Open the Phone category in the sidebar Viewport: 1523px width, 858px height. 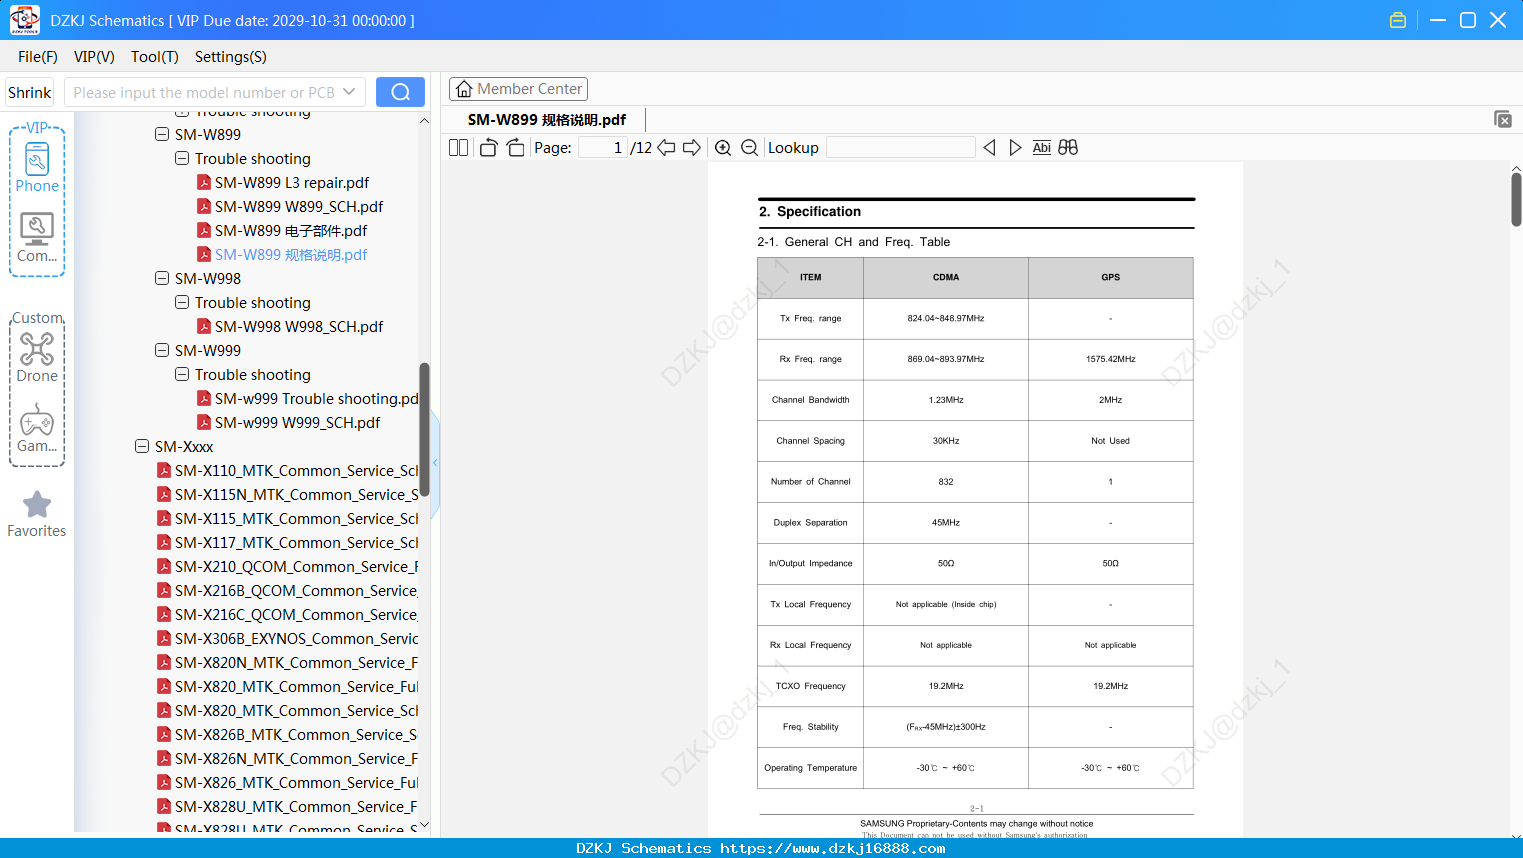point(37,167)
